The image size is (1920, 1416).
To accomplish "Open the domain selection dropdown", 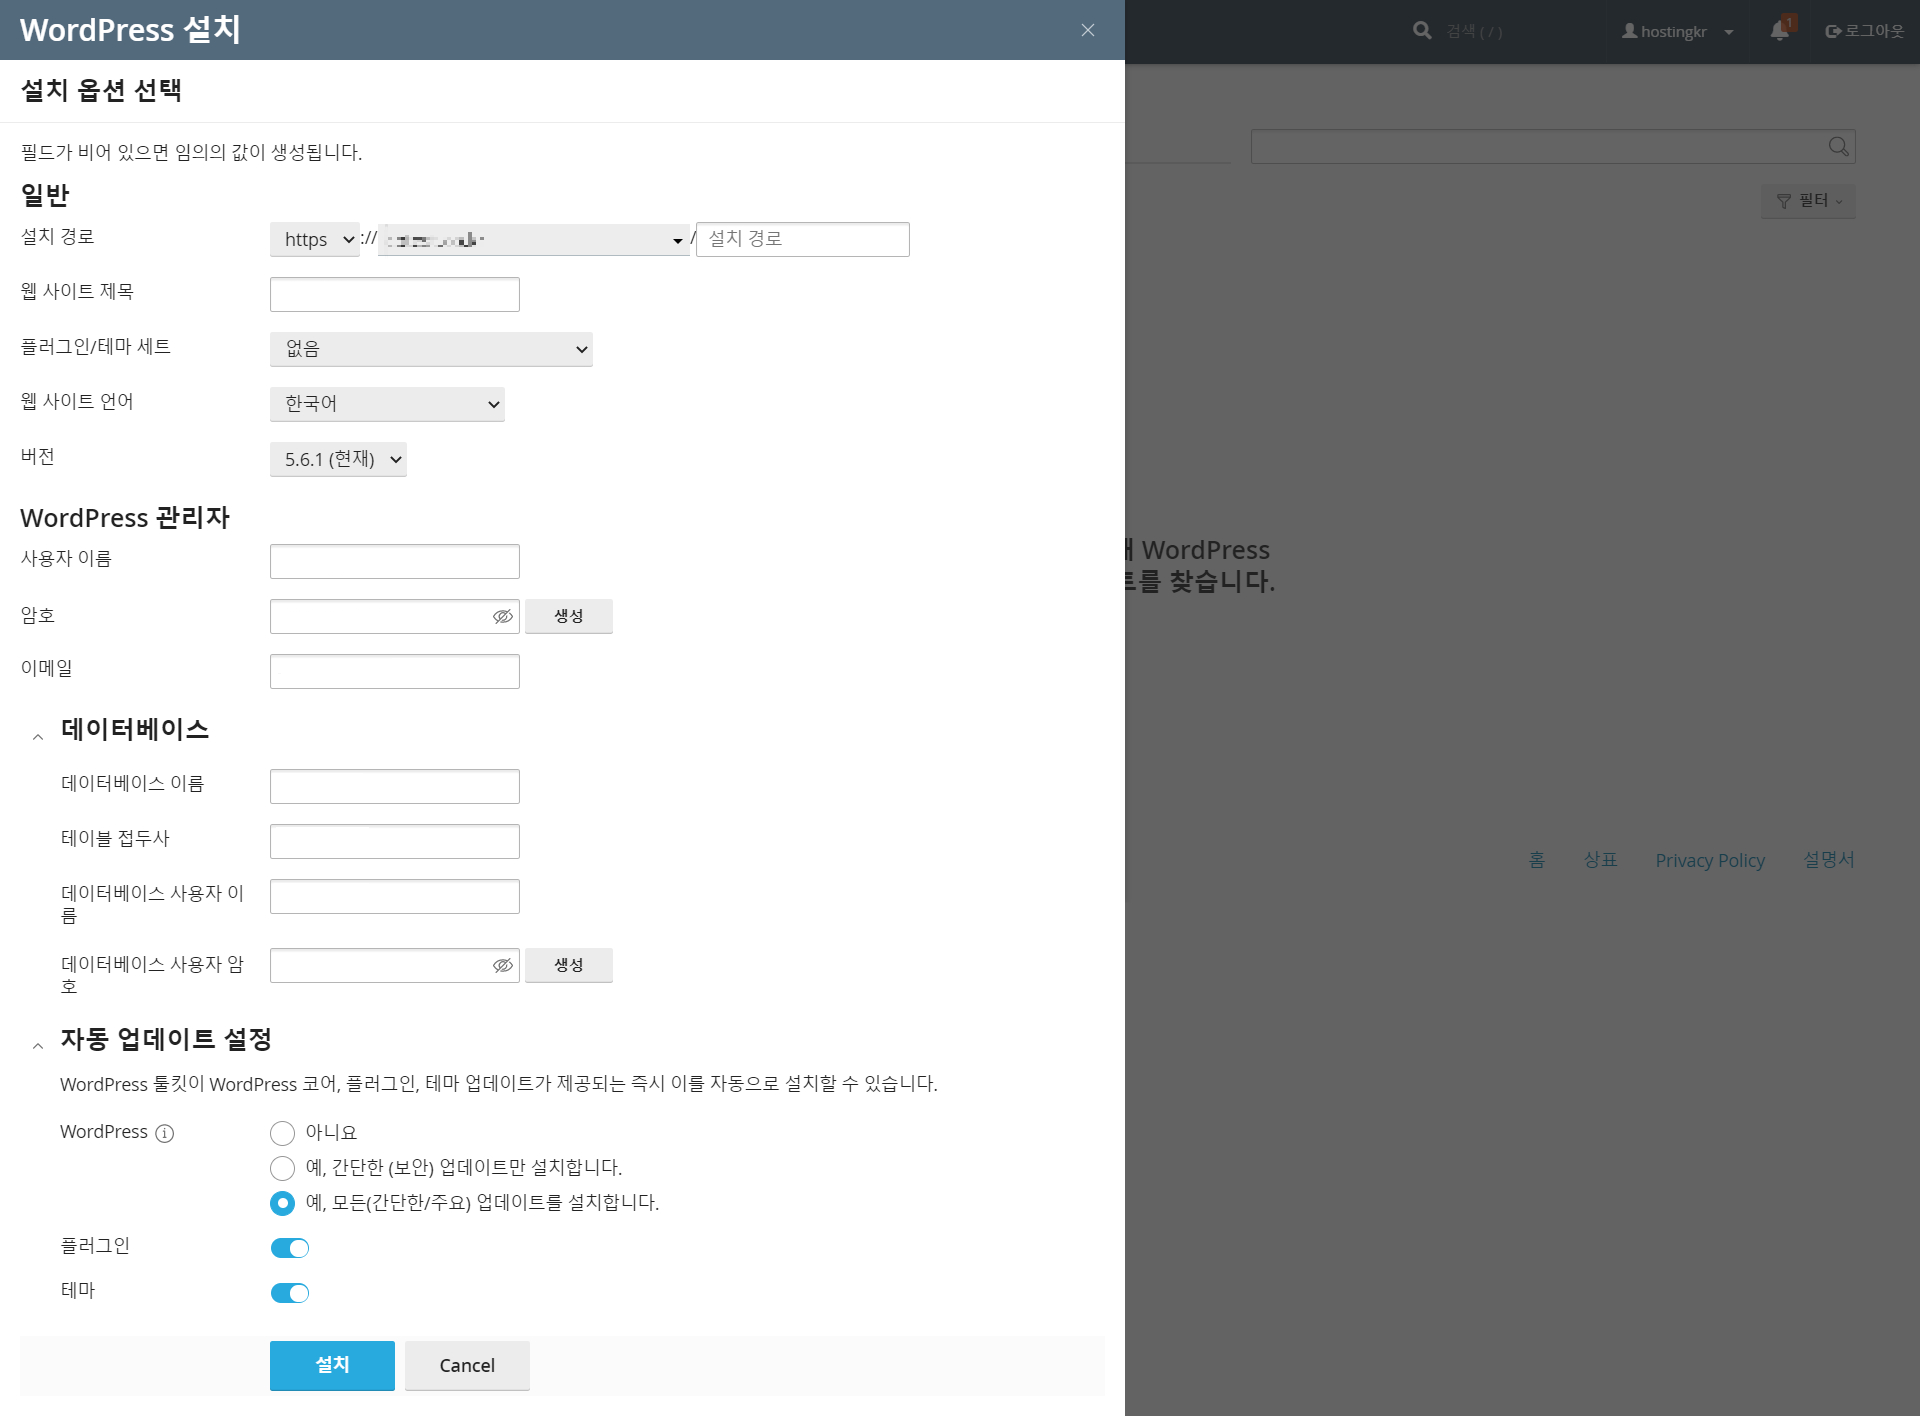I will coord(534,239).
